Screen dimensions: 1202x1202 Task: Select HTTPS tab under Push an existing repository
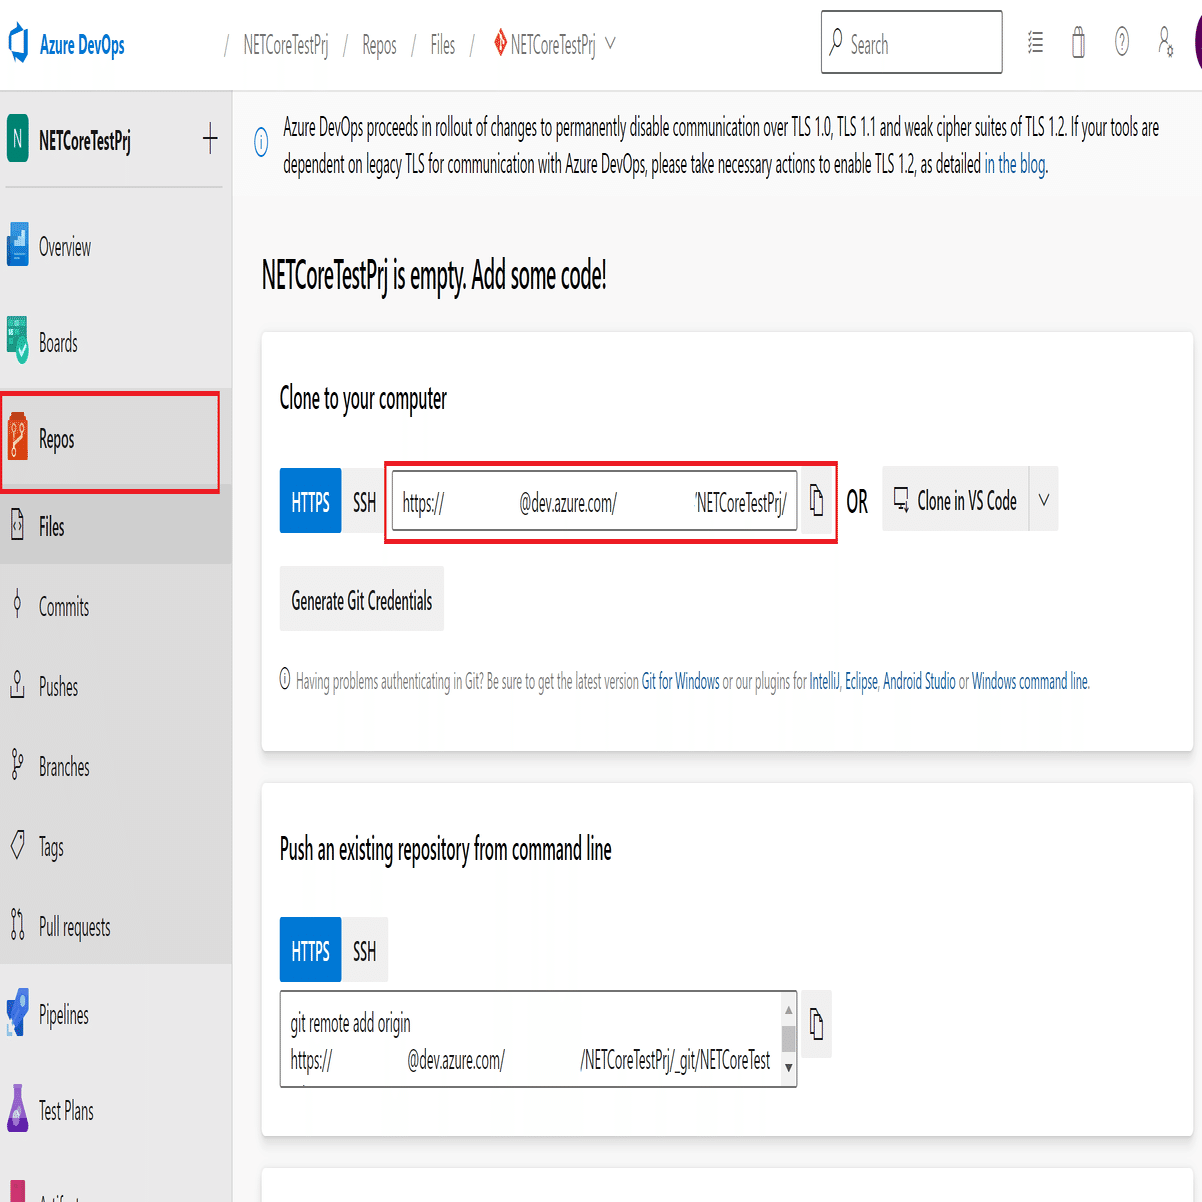tap(310, 950)
